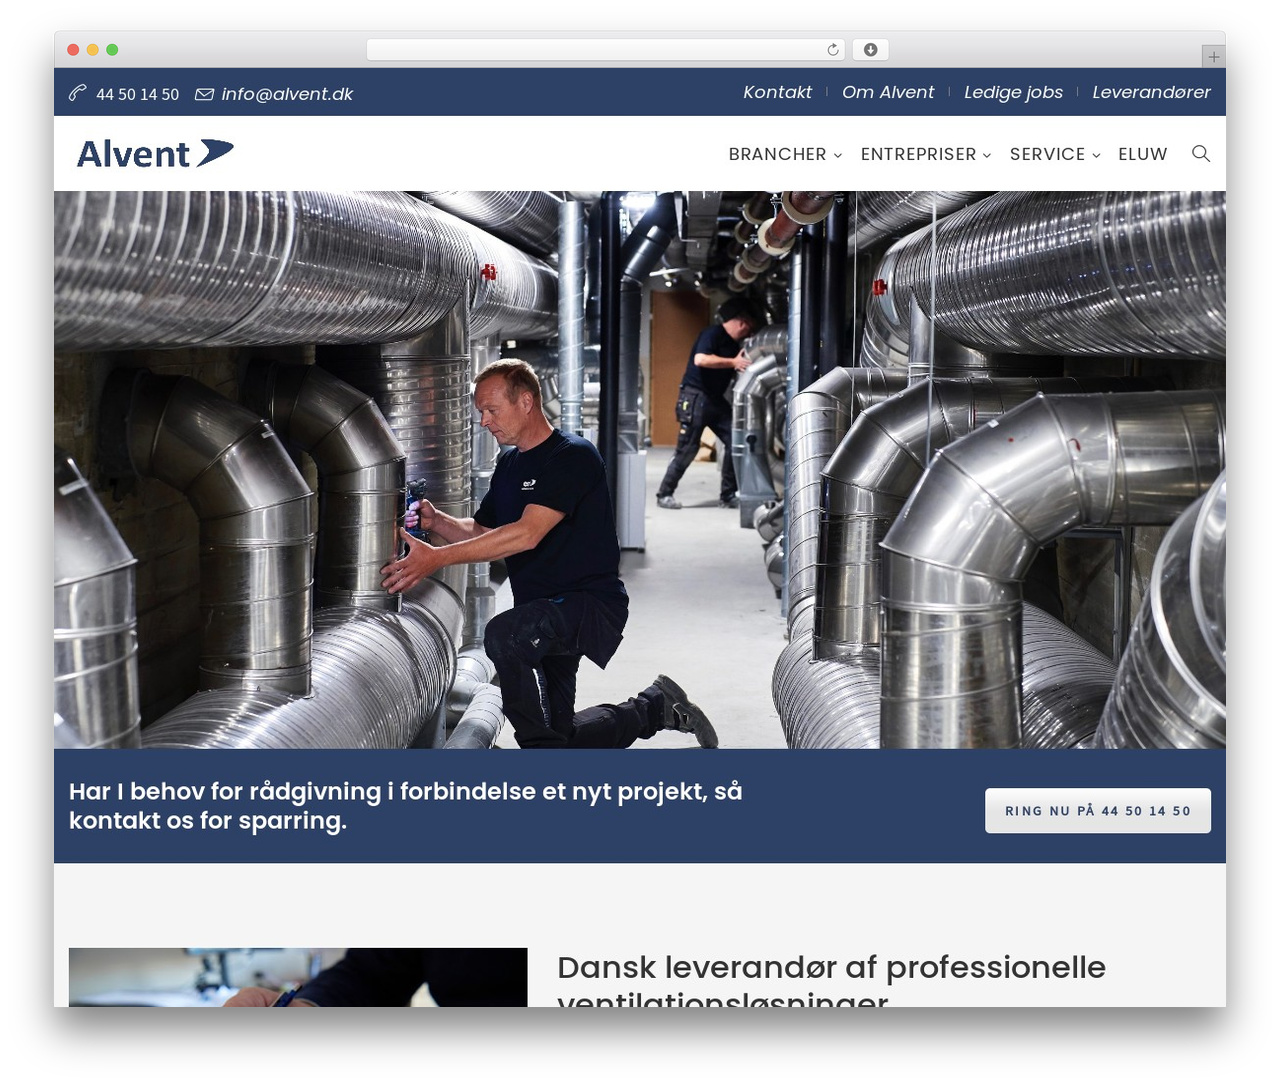This screenshot has height=1084, width=1280.
Task: Open the ELUW menu item
Action: (1143, 154)
